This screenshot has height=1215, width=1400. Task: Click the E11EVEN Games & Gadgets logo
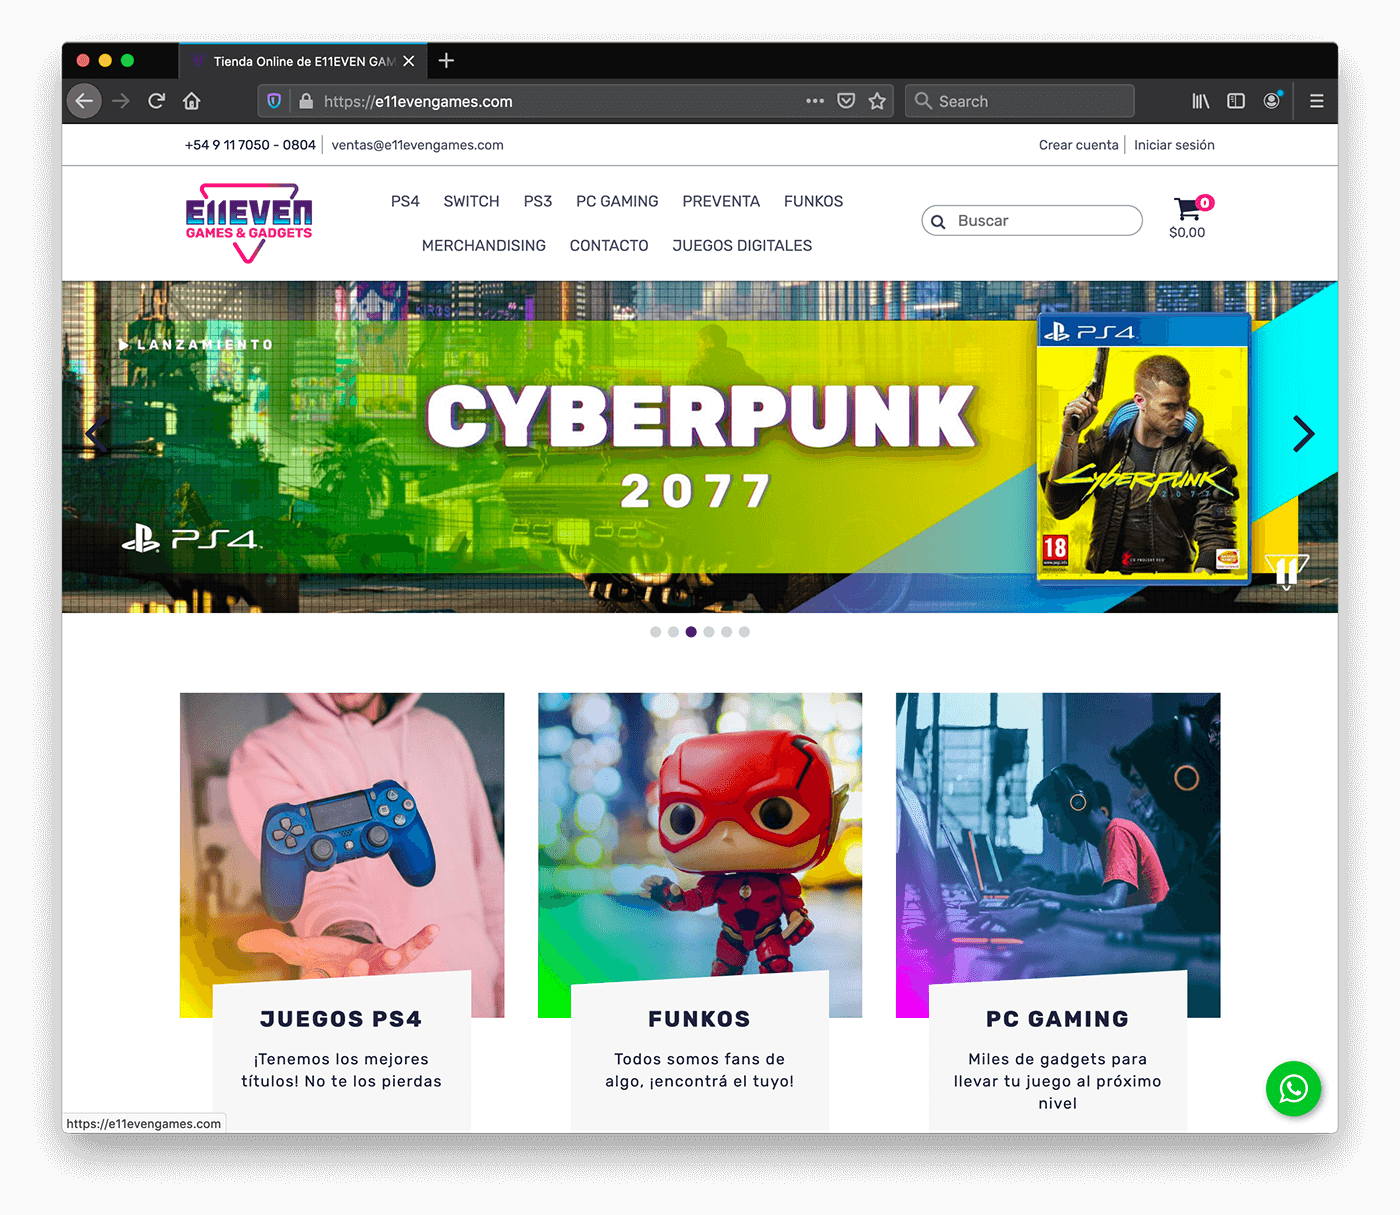249,223
